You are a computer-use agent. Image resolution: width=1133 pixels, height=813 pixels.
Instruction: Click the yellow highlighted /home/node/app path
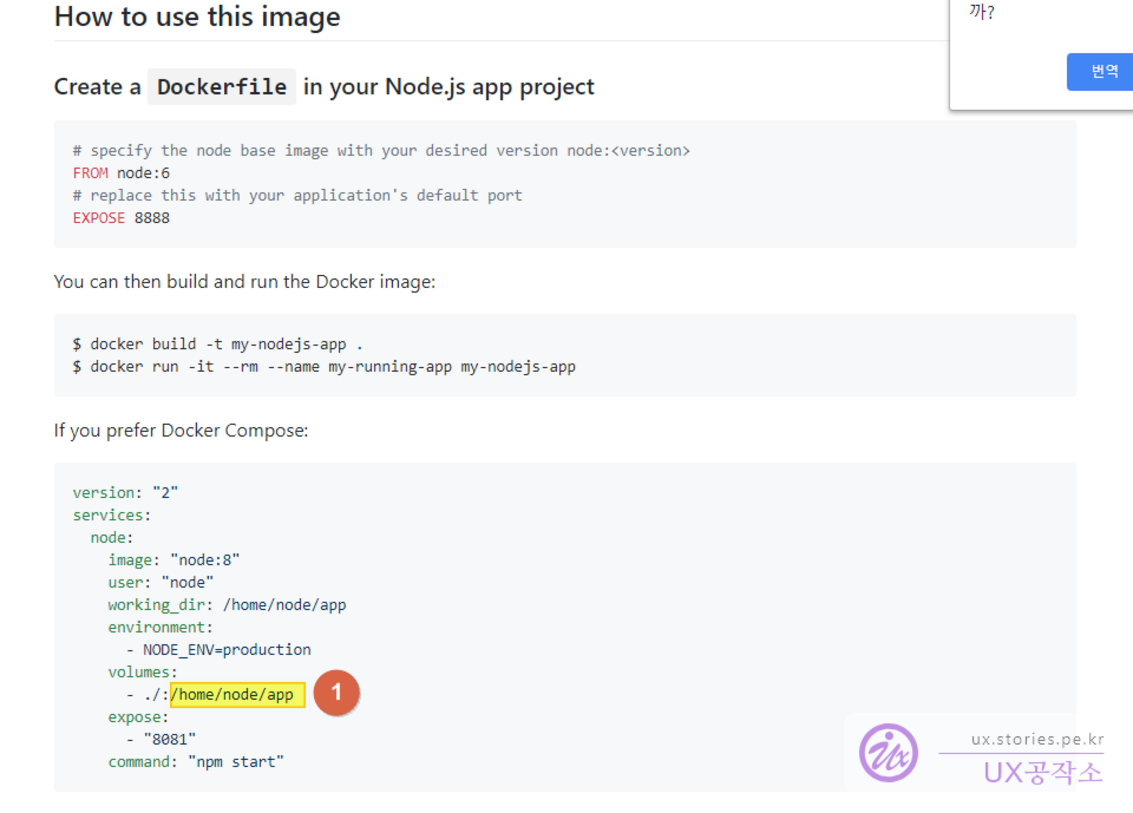[236, 694]
